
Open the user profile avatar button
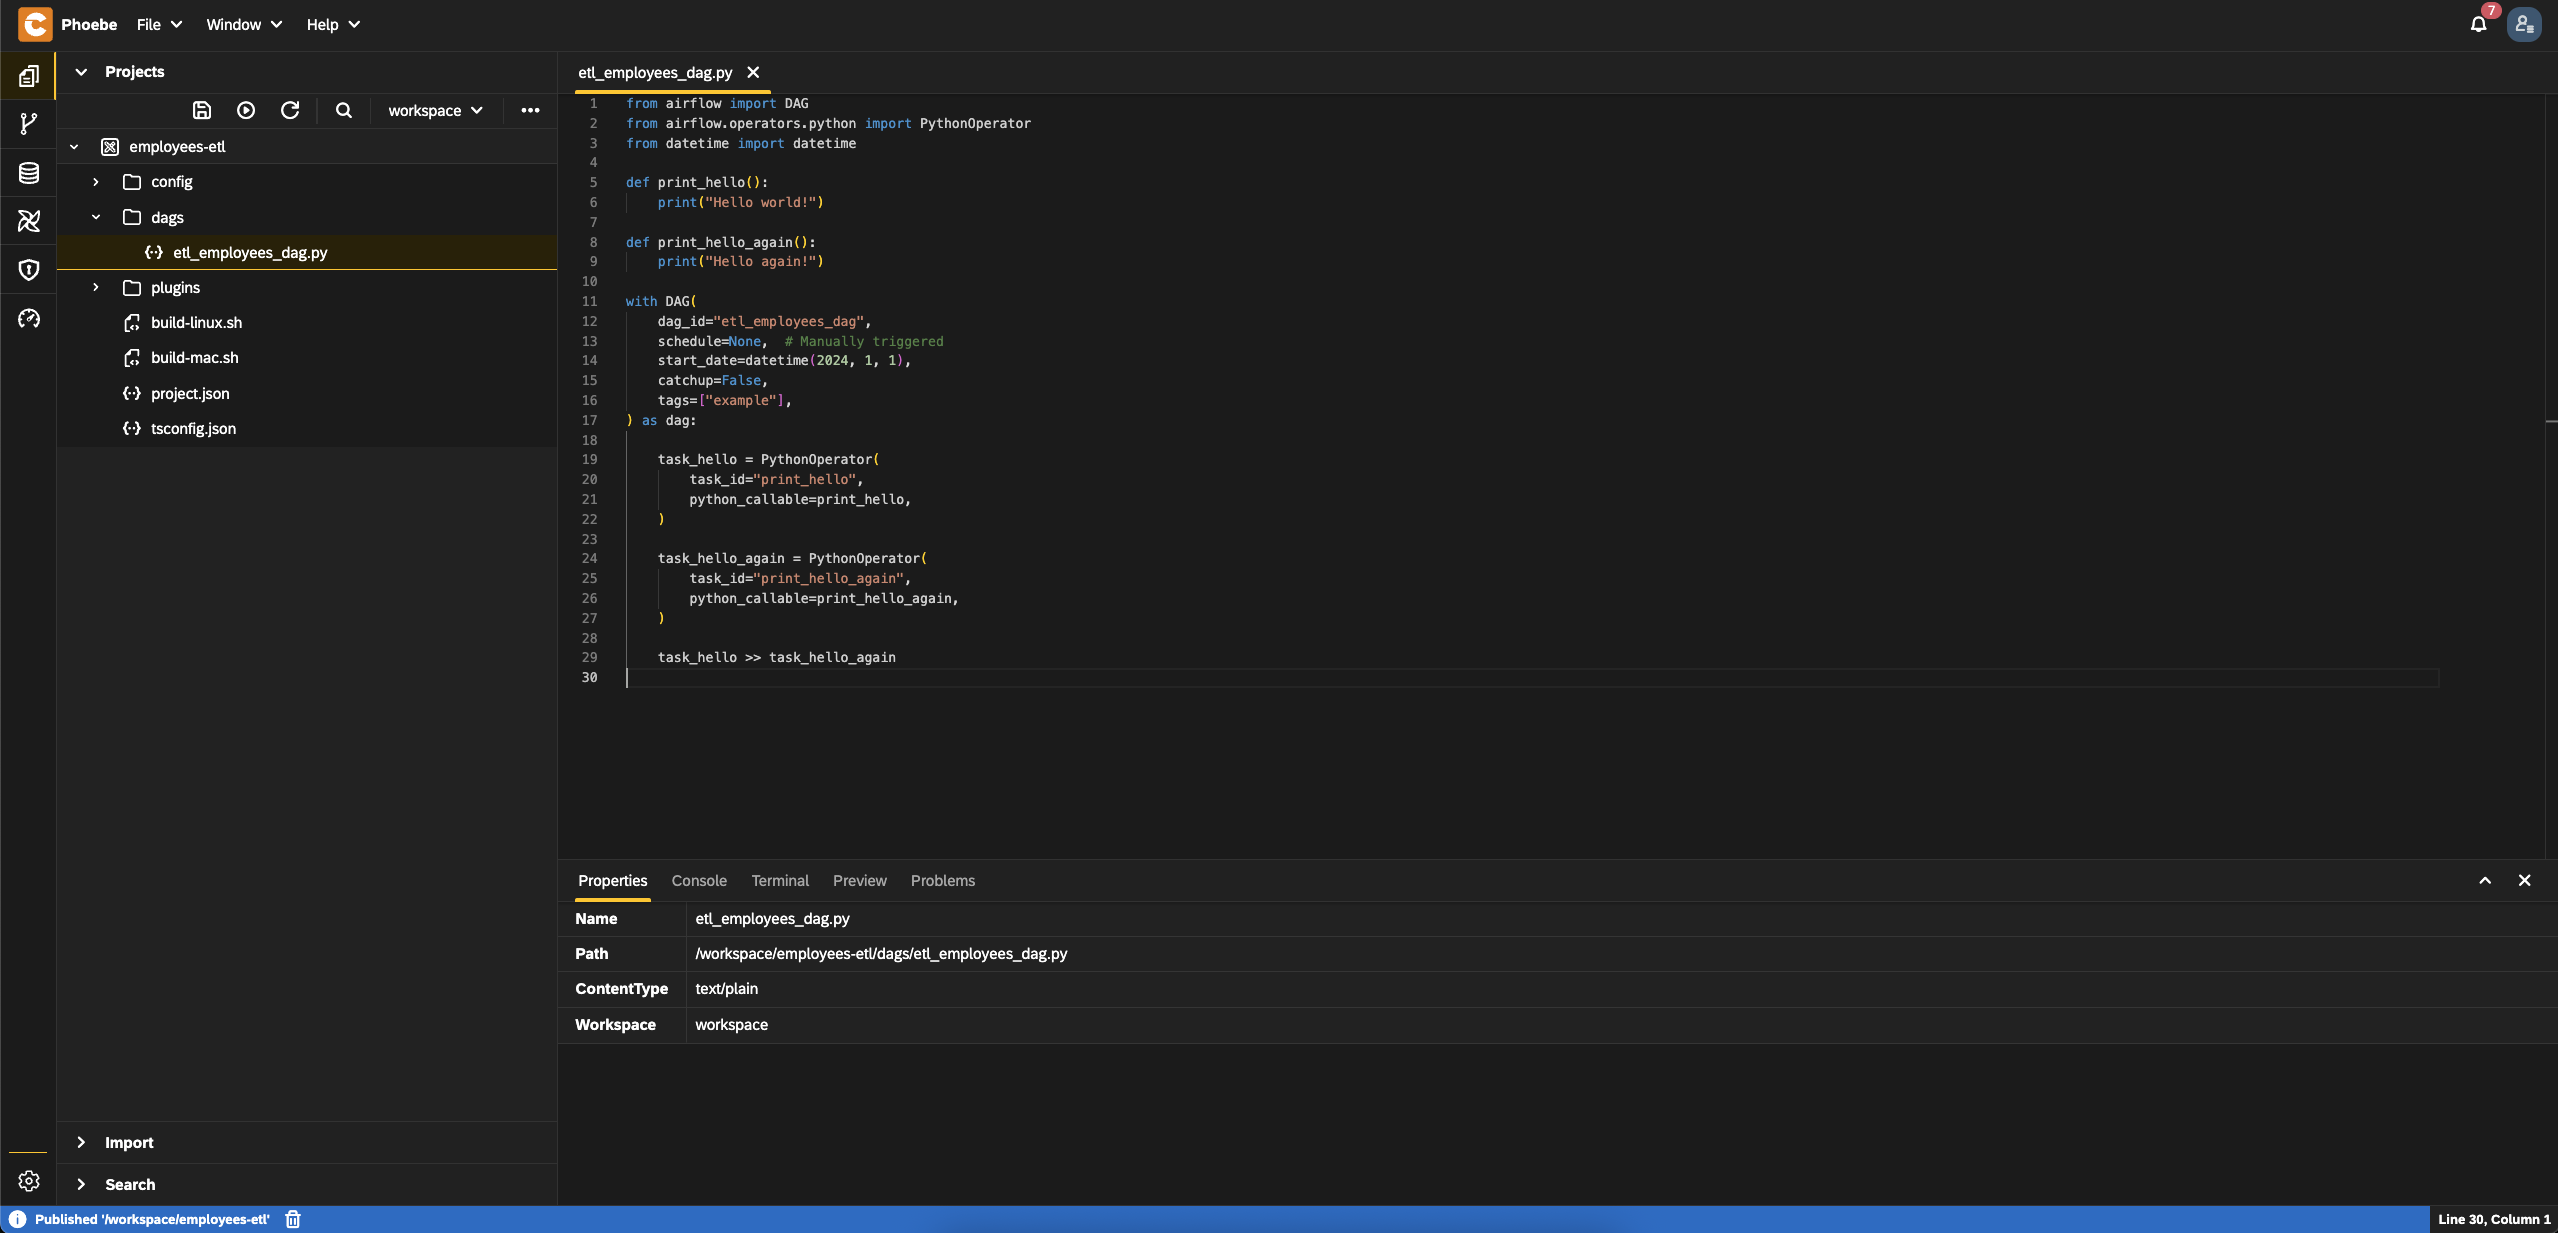point(2525,24)
